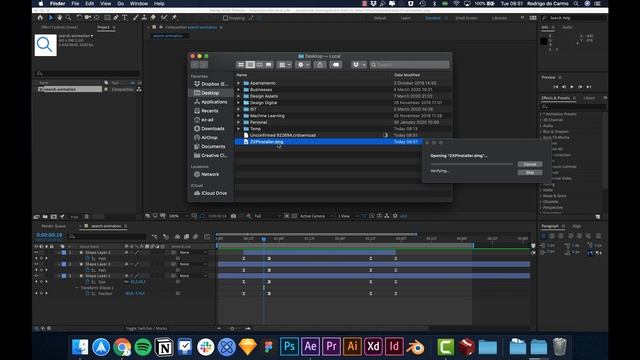Expand the Apartamento folder

tap(238, 83)
